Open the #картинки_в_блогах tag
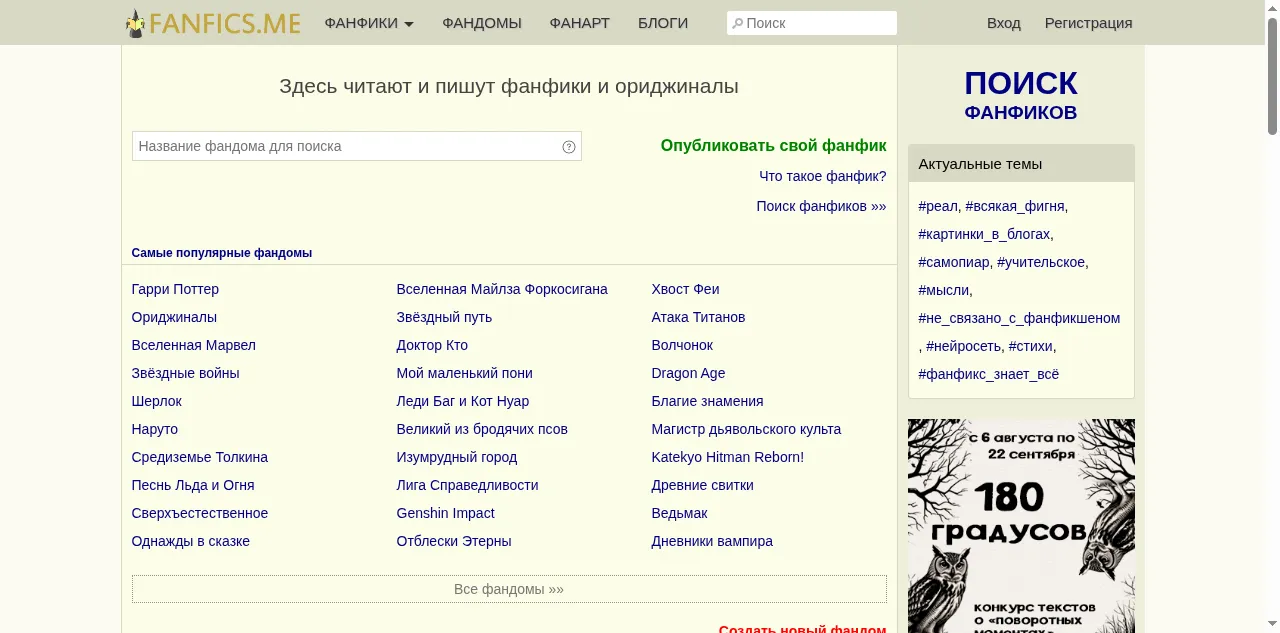1280x633 pixels. point(984,234)
